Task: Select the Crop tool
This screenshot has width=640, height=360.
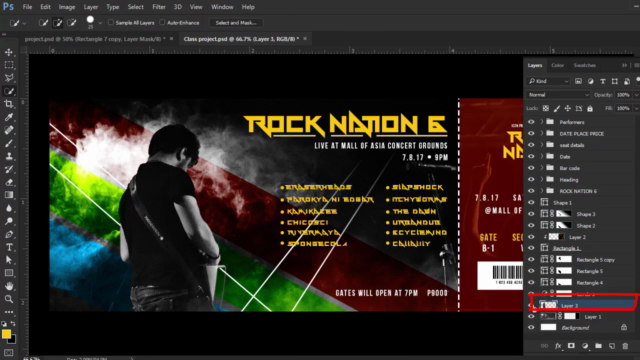Action: [x=9, y=104]
